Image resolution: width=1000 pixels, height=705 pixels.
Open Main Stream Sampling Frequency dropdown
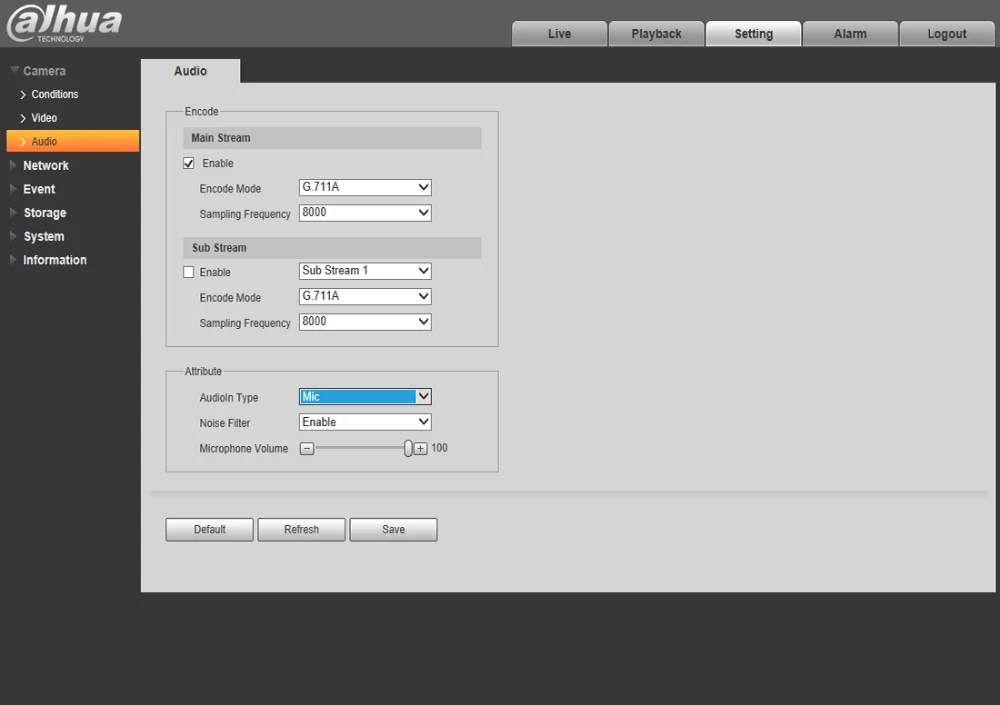pyautogui.click(x=365, y=212)
